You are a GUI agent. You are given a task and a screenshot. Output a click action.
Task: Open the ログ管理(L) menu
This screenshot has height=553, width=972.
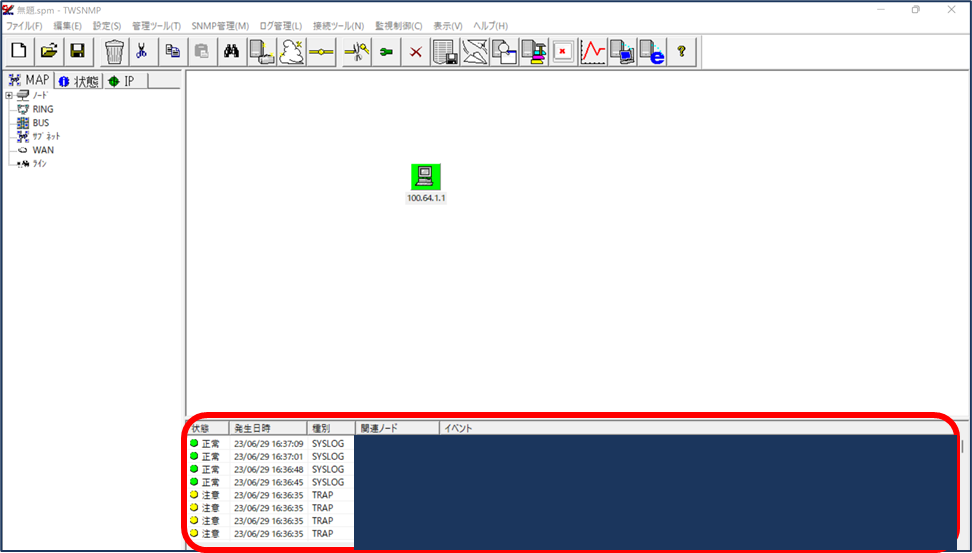tap(280, 26)
